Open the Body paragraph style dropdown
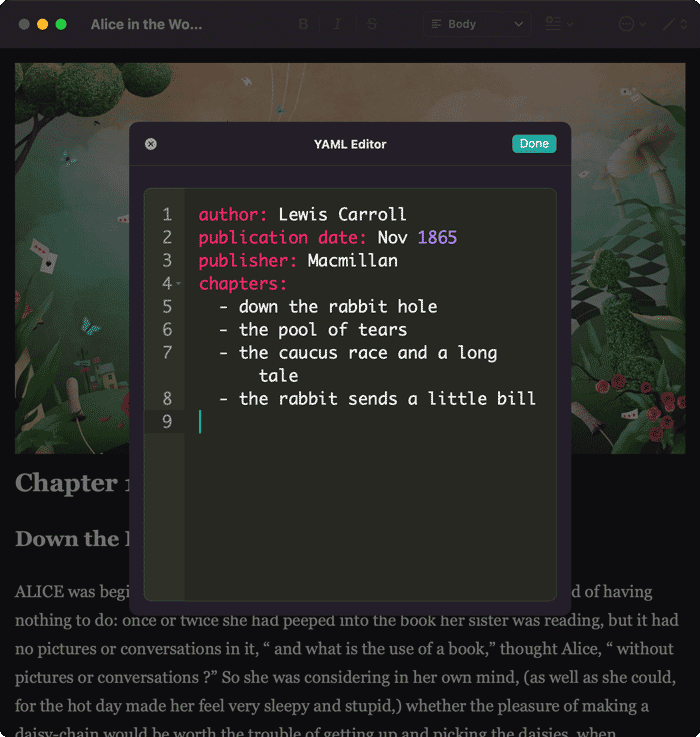This screenshot has width=700, height=737. [477, 24]
